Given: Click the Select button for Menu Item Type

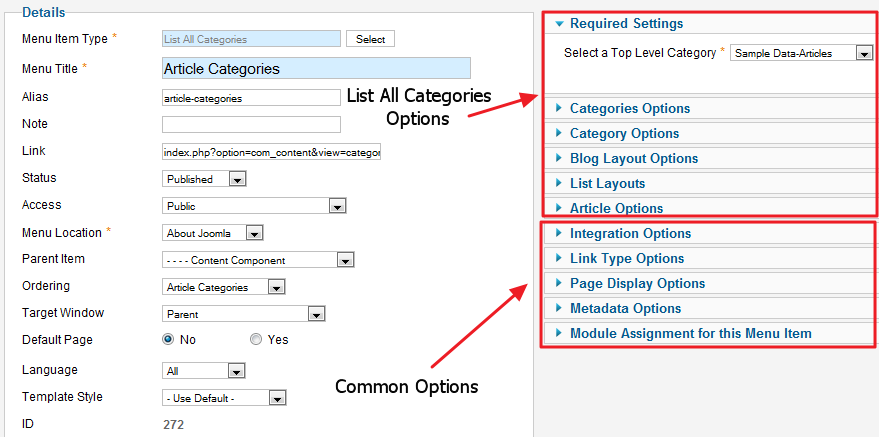Looking at the screenshot, I should pos(370,39).
